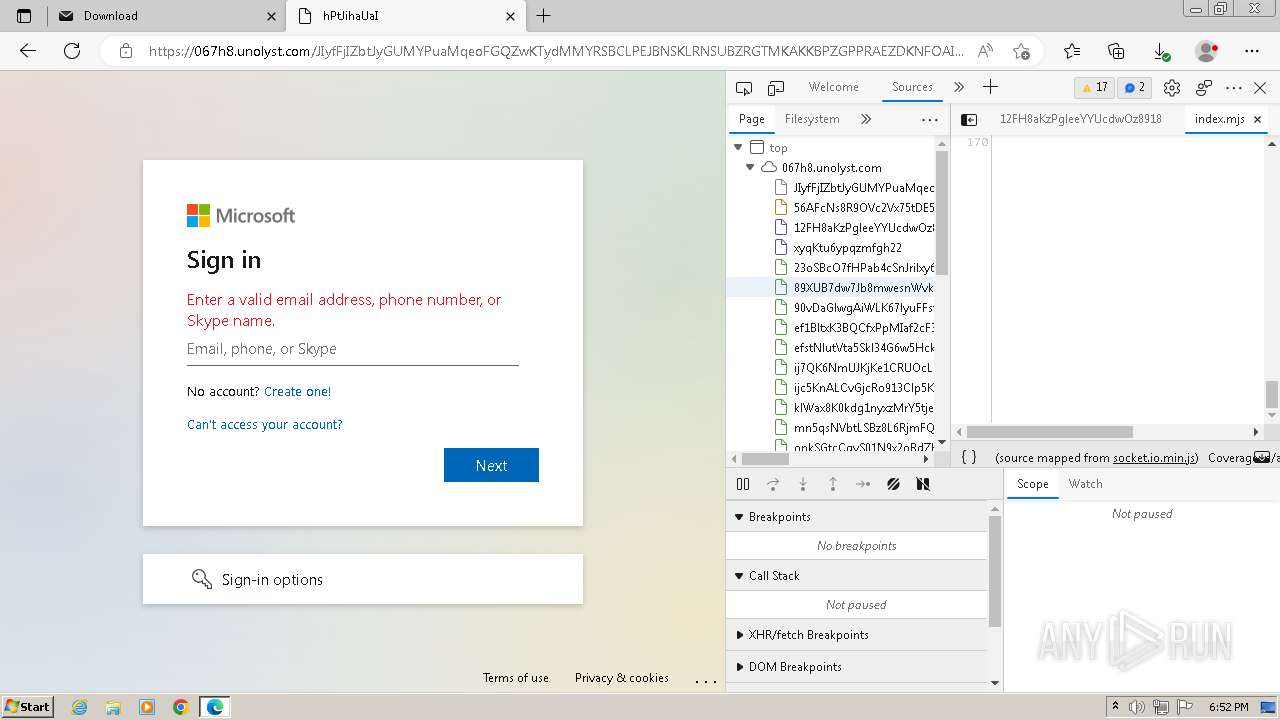Close the index.mjs editor tab

click(1257, 119)
